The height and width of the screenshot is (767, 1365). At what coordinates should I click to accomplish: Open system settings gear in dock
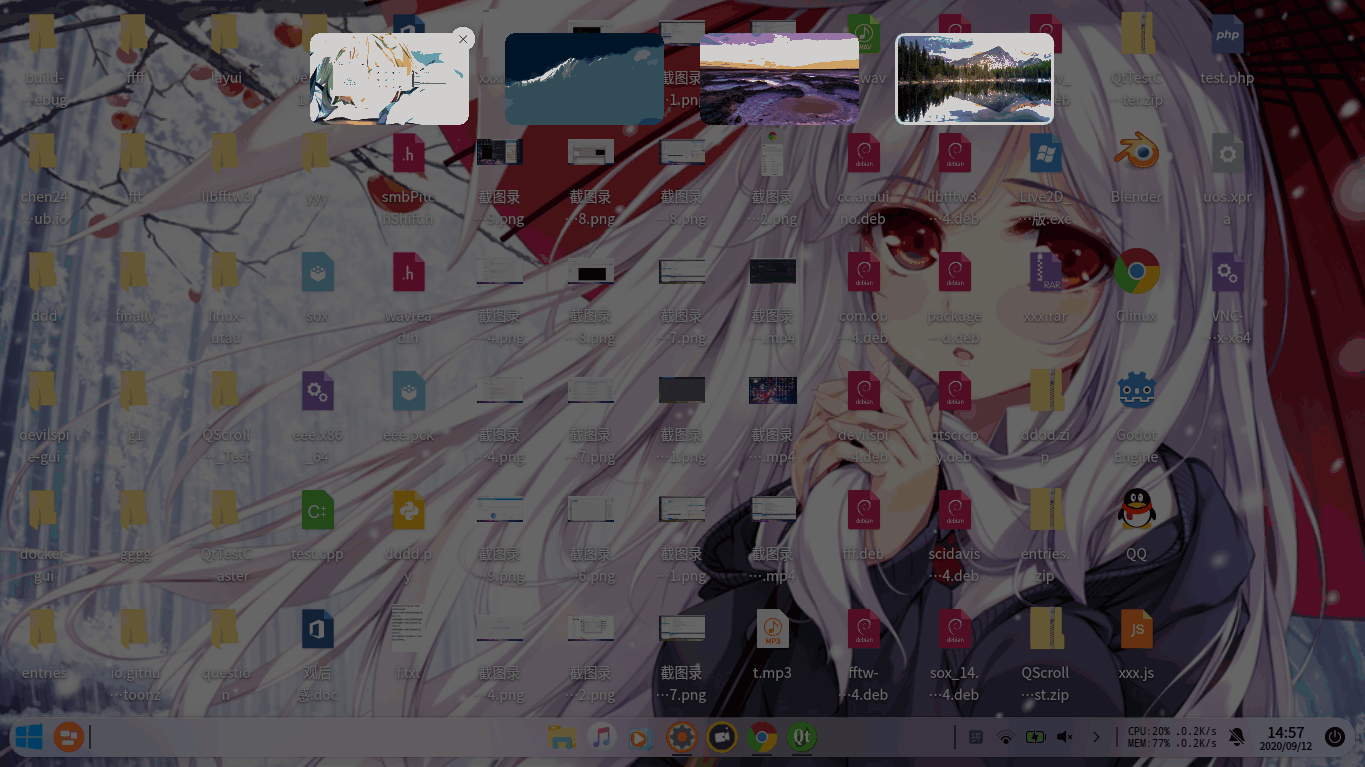pos(681,738)
